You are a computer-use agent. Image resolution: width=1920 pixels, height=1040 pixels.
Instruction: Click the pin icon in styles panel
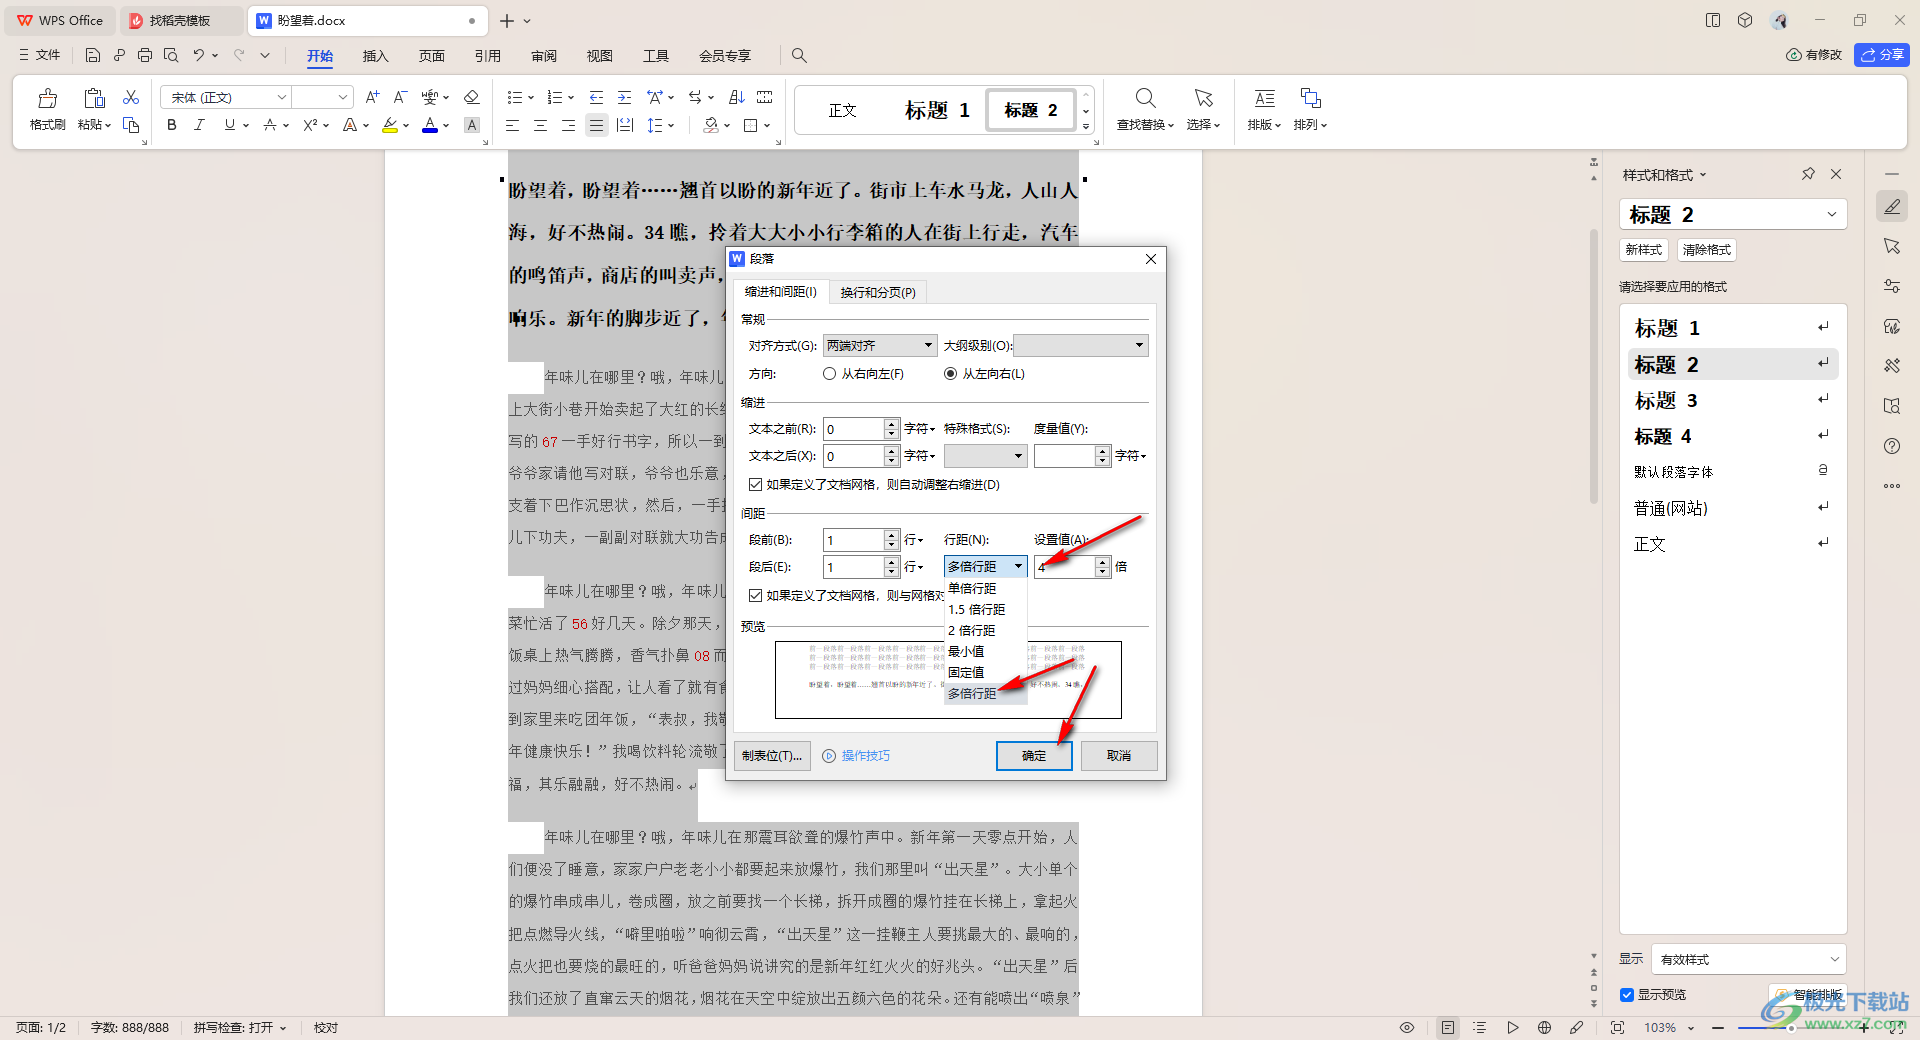(1808, 174)
